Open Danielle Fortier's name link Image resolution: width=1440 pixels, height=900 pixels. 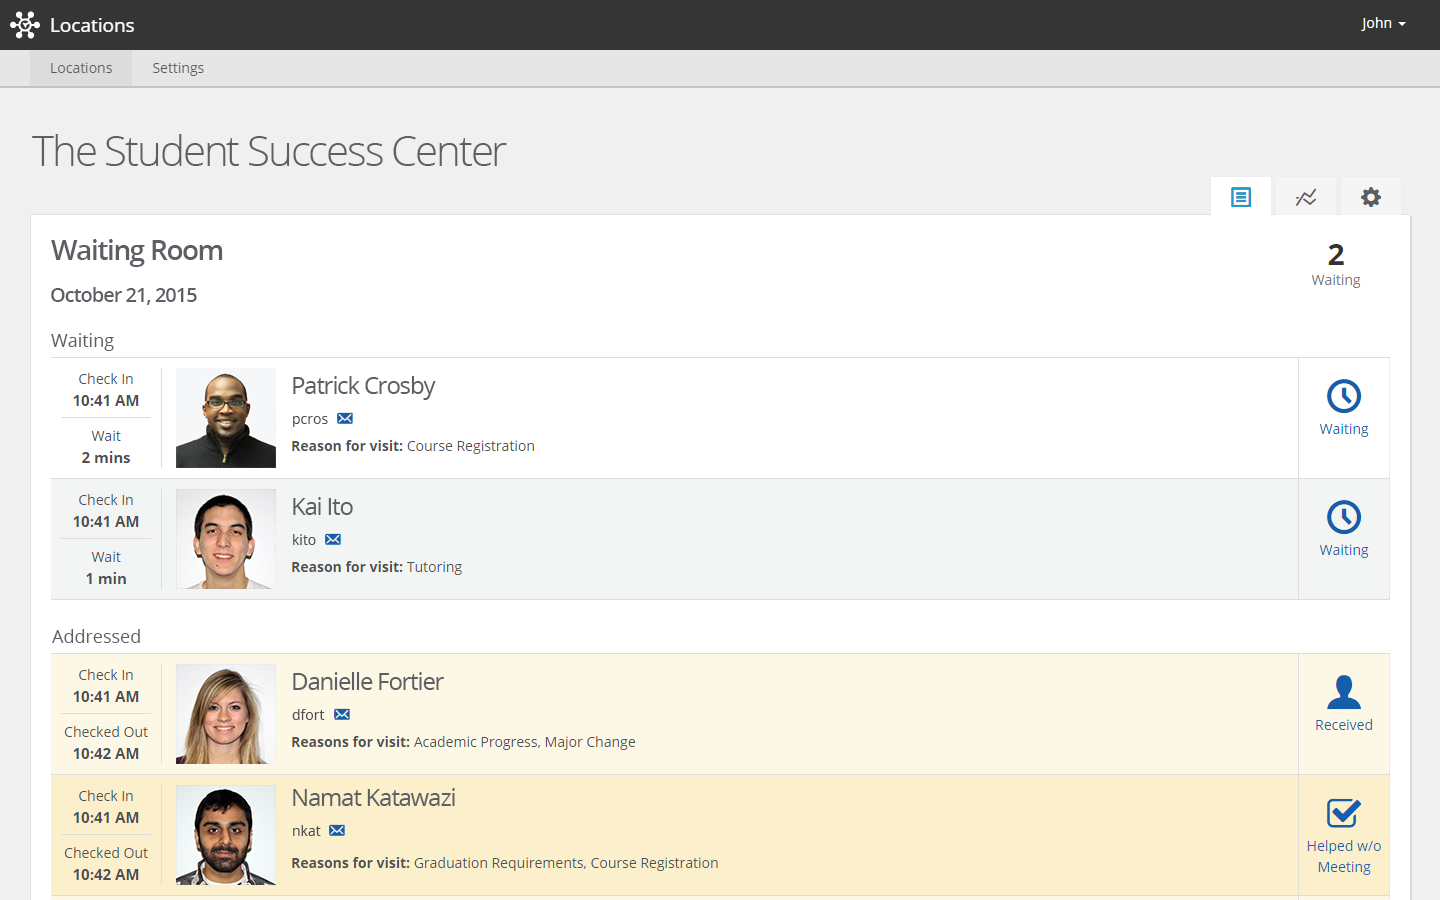pyautogui.click(x=367, y=682)
